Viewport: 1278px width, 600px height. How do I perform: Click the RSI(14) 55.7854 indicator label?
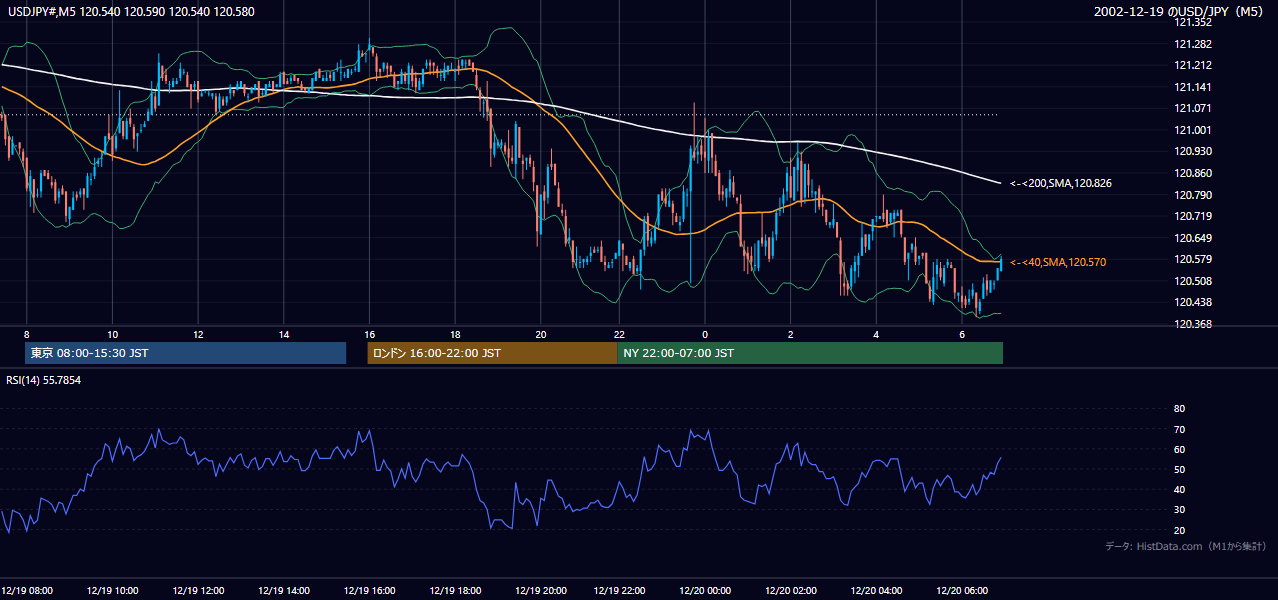pos(44,380)
